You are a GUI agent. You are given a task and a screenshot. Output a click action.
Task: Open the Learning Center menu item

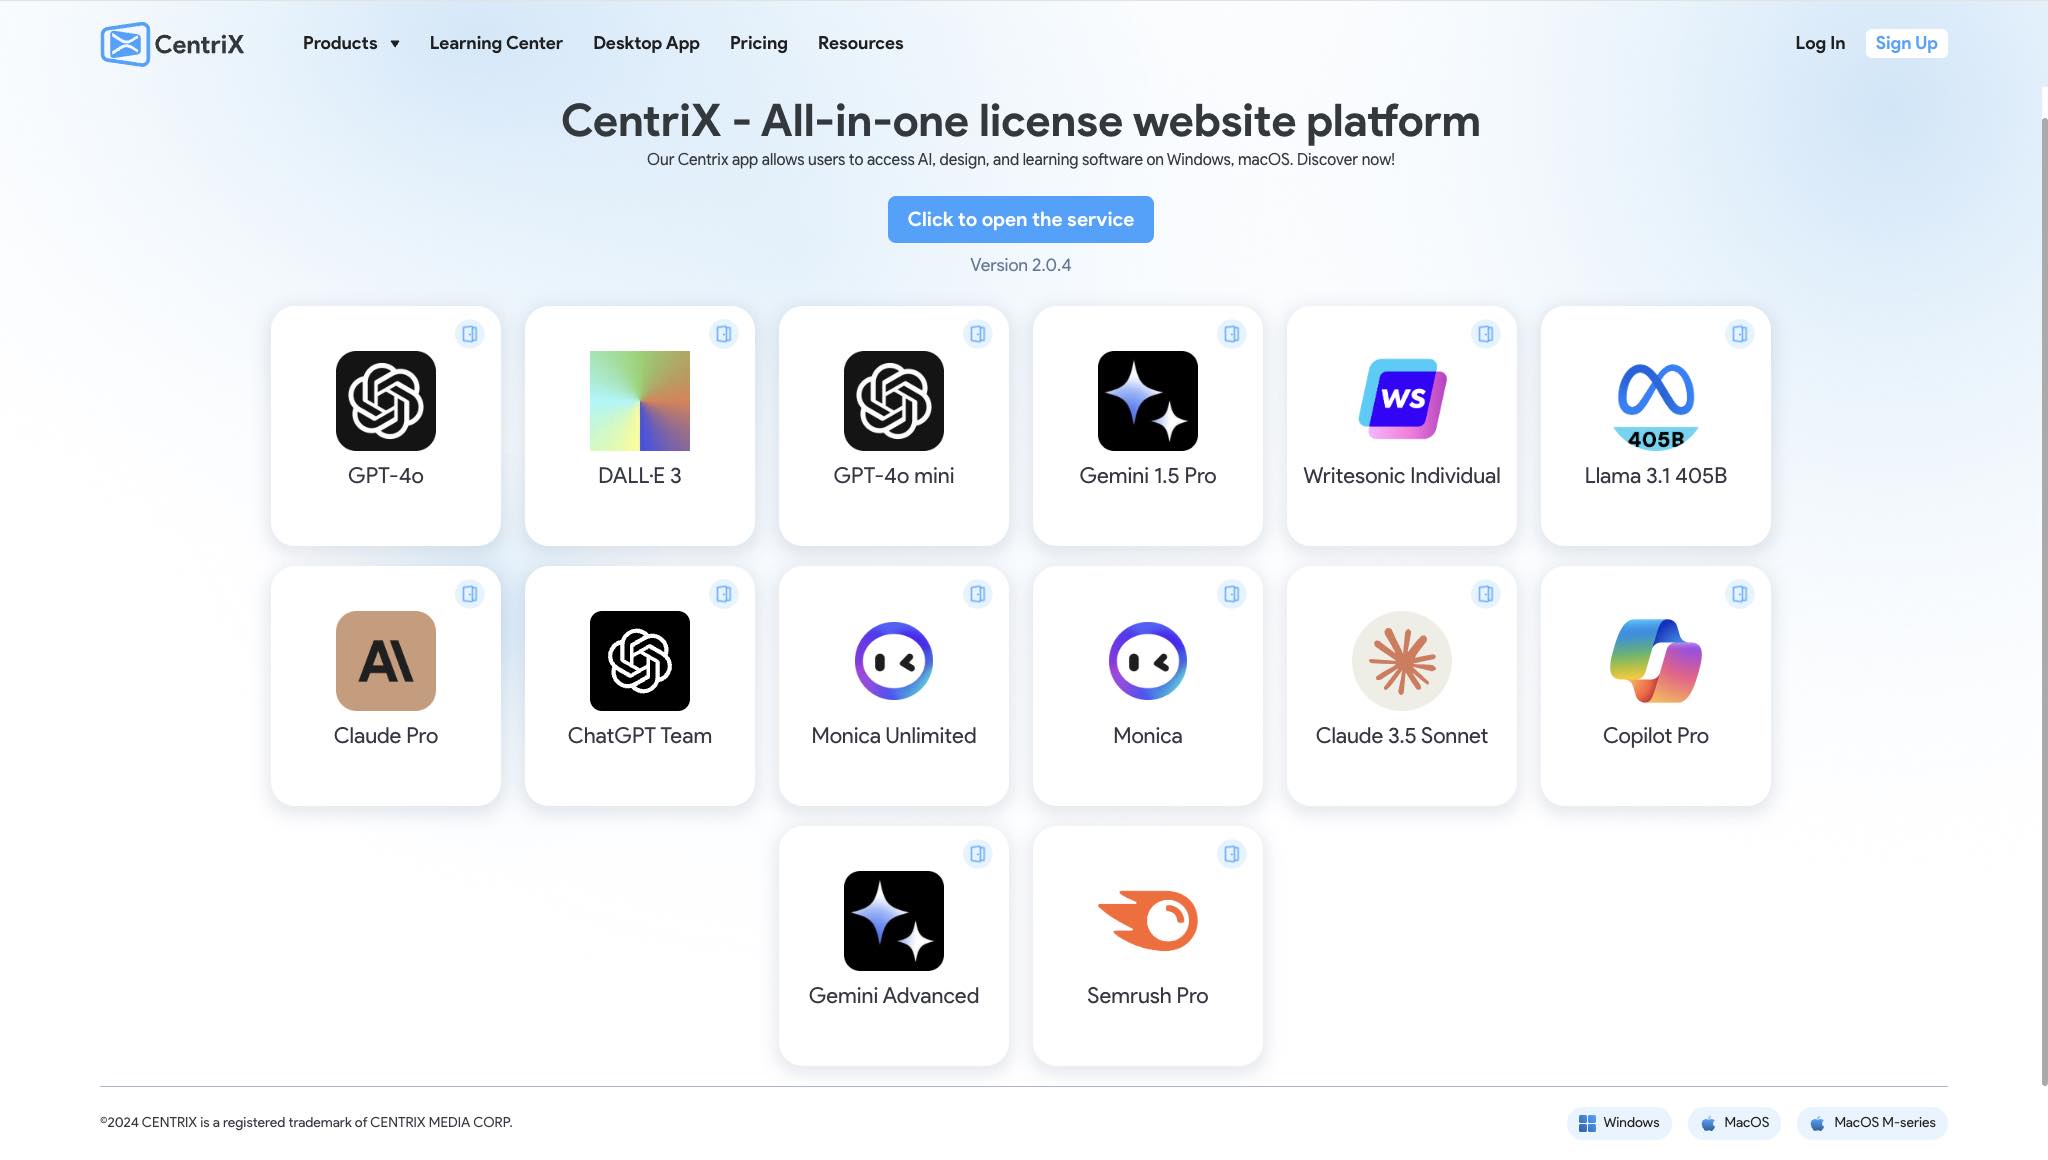pos(496,43)
